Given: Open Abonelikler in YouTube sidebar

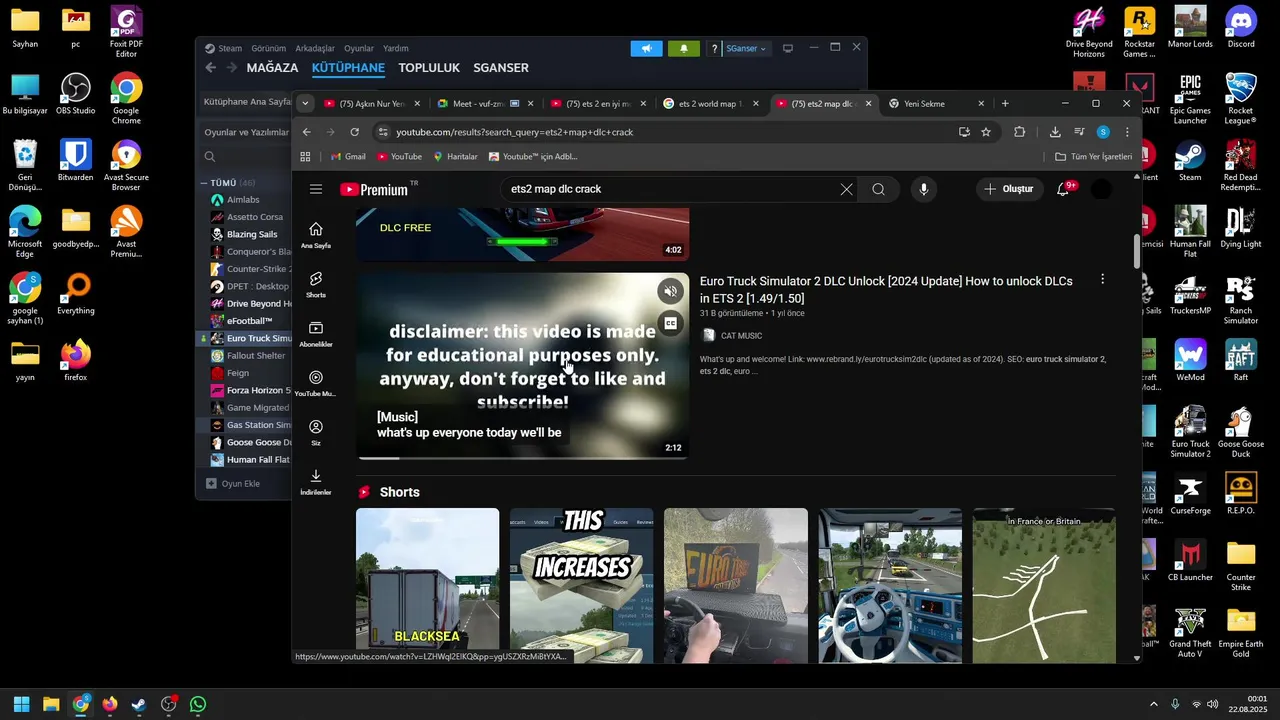Looking at the screenshot, I should (x=316, y=334).
